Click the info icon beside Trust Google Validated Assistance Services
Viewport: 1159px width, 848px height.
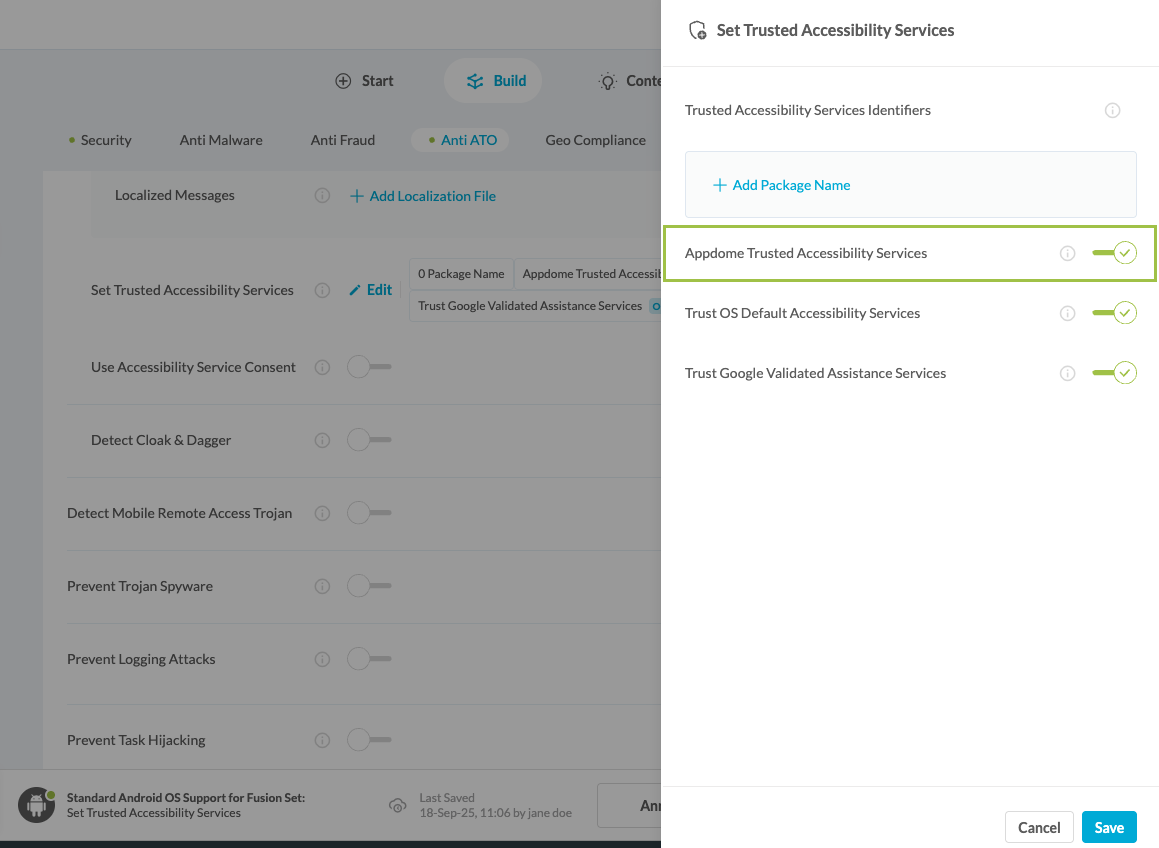[x=1067, y=373]
